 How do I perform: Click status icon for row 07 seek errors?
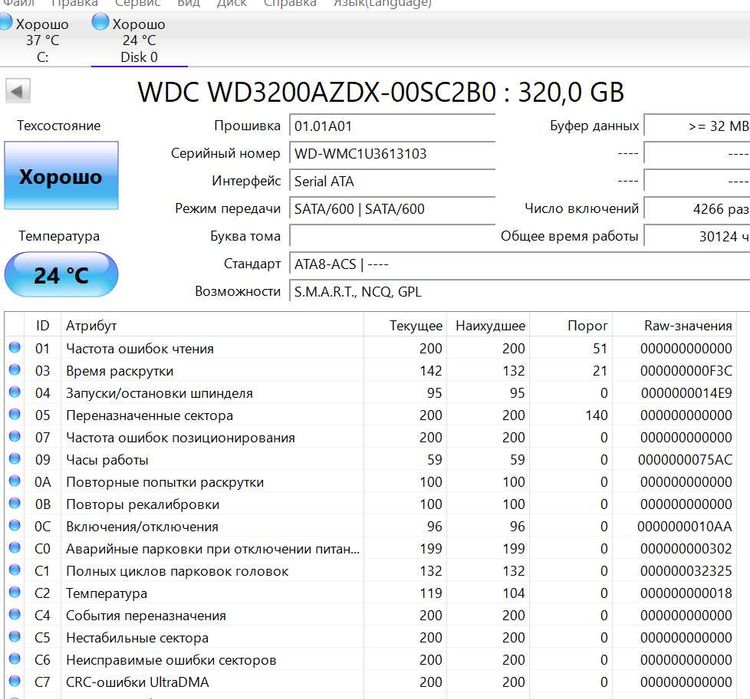(15, 436)
